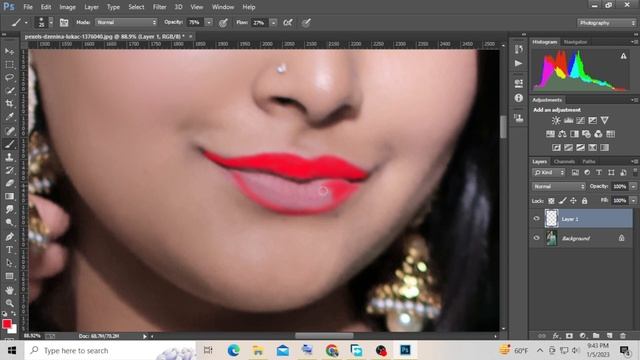The image size is (640, 360).
Task: Select the Pen tool
Action: 9,236
